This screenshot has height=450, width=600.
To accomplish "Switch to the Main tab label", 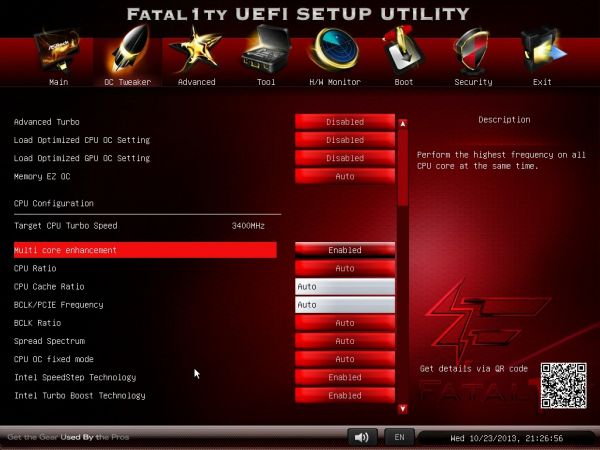I will (x=59, y=82).
